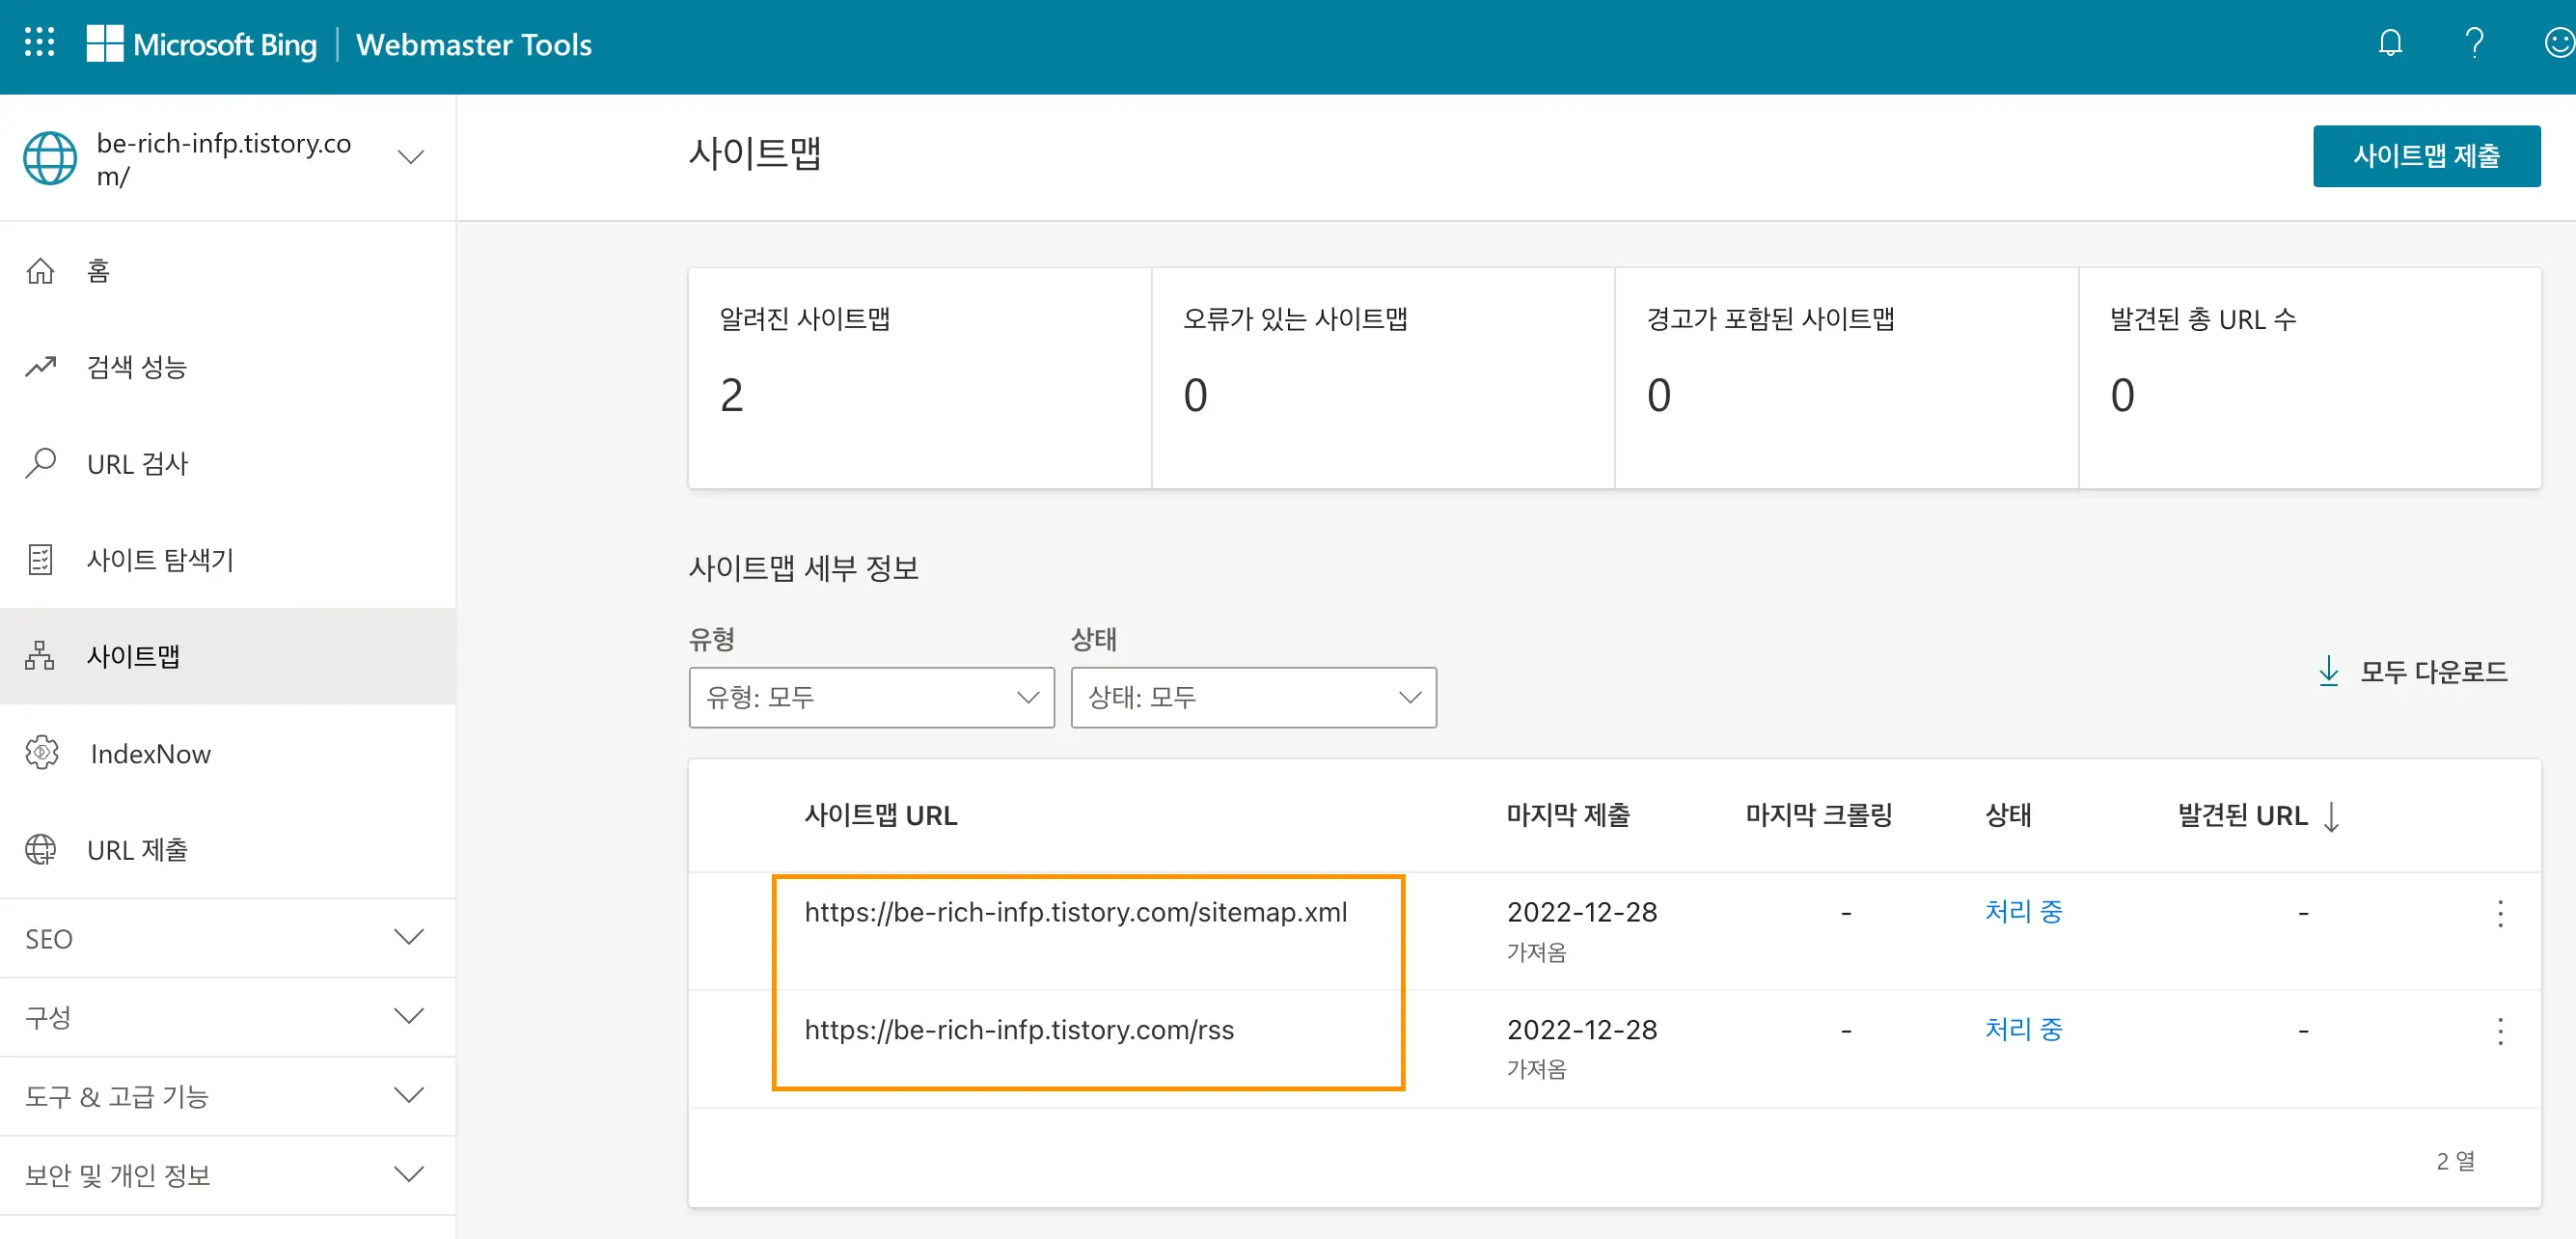The width and height of the screenshot is (2576, 1239).
Task: Open the help question mark icon
Action: point(2474,43)
